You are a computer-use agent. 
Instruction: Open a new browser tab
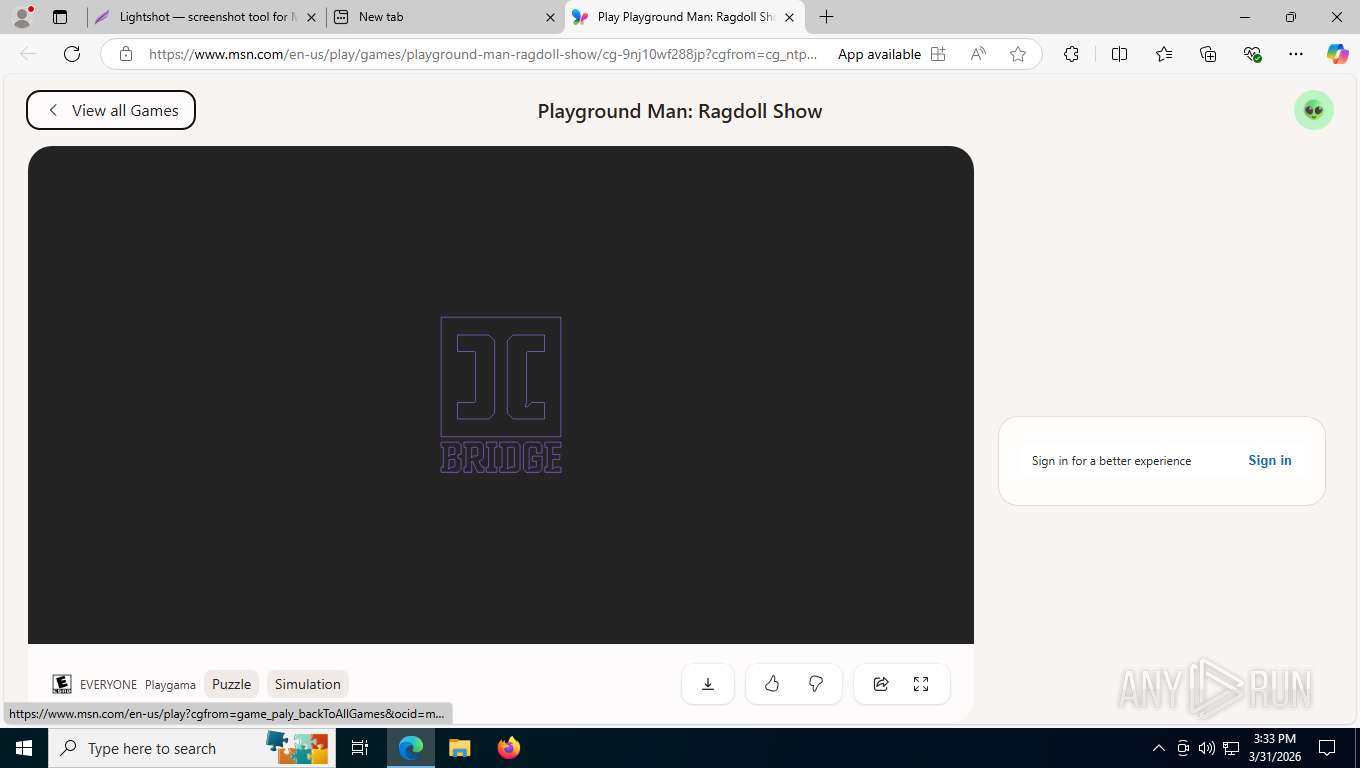826,17
